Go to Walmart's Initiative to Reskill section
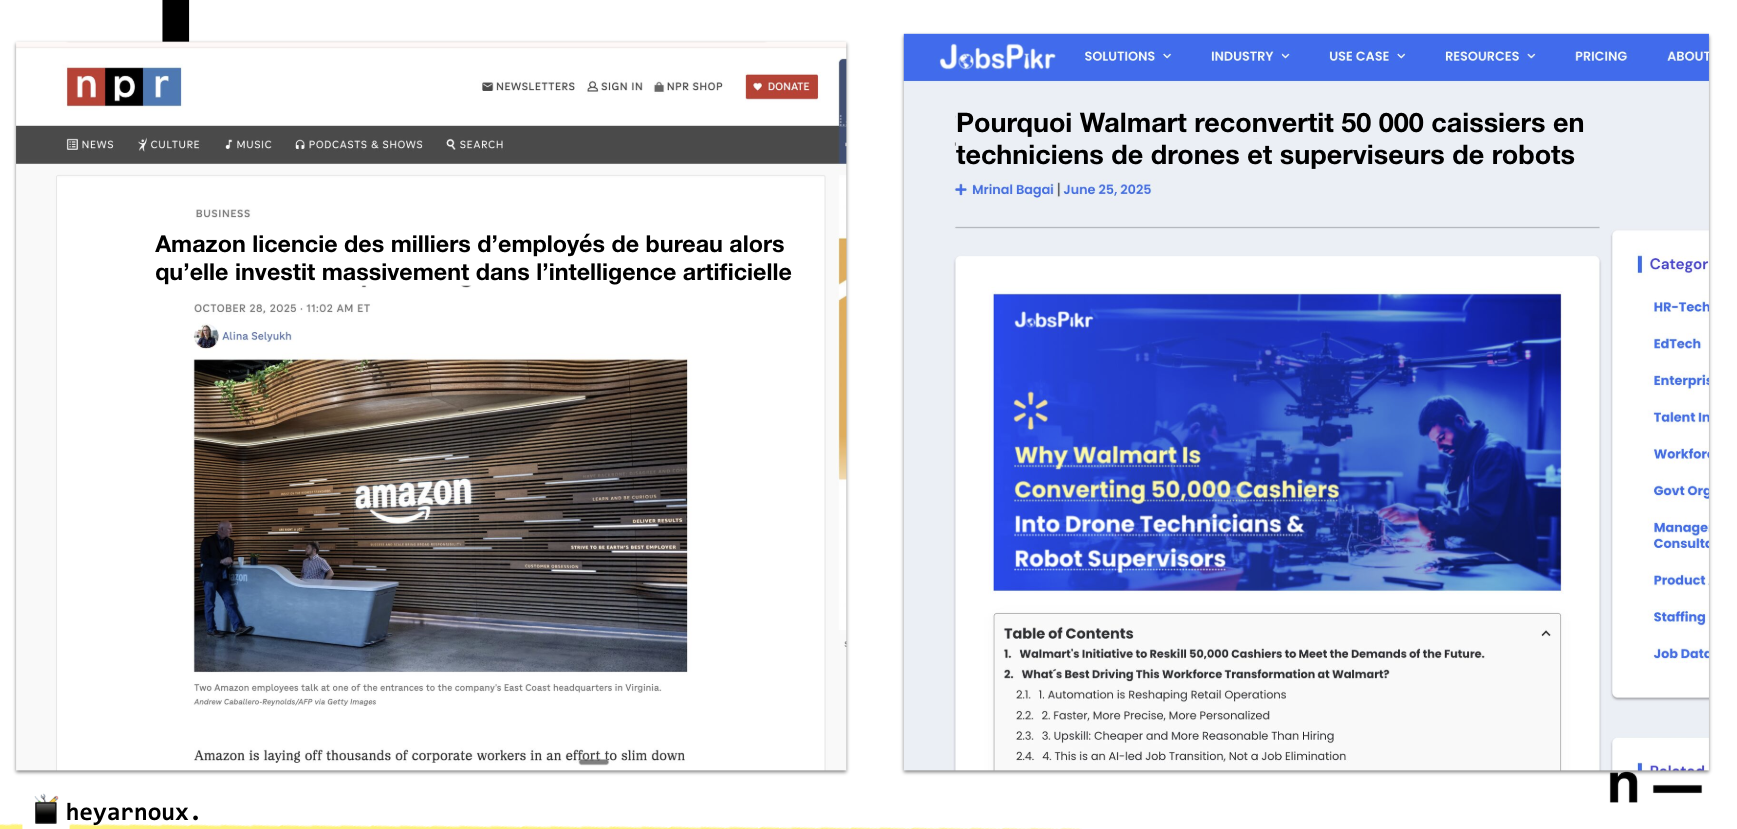1737x829 pixels. tap(1252, 654)
